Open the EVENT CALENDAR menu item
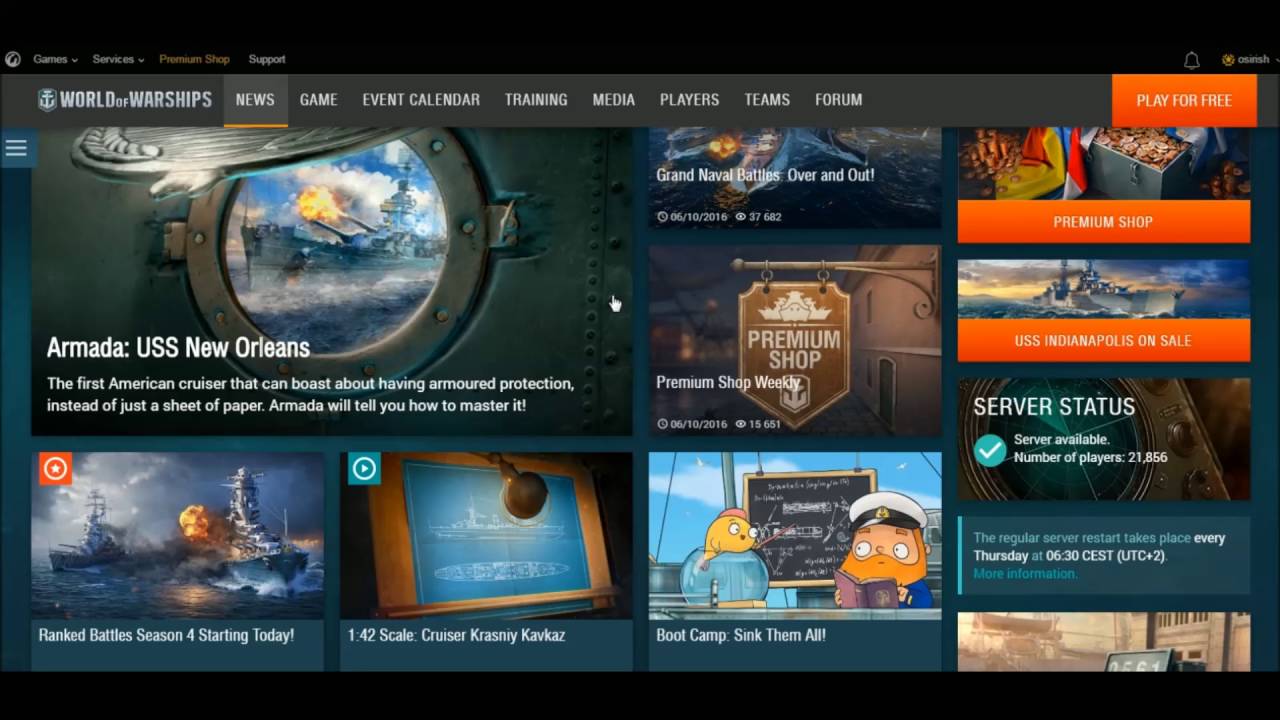 [x=421, y=100]
